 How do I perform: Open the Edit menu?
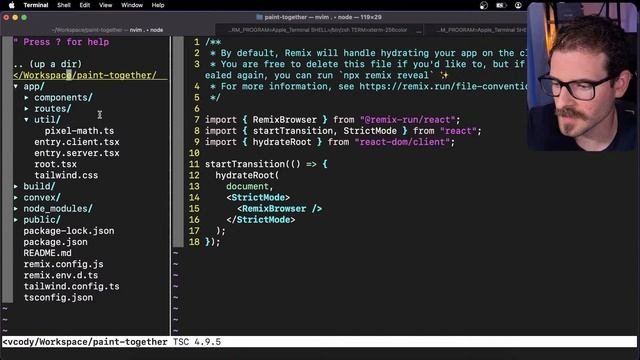click(84, 5)
